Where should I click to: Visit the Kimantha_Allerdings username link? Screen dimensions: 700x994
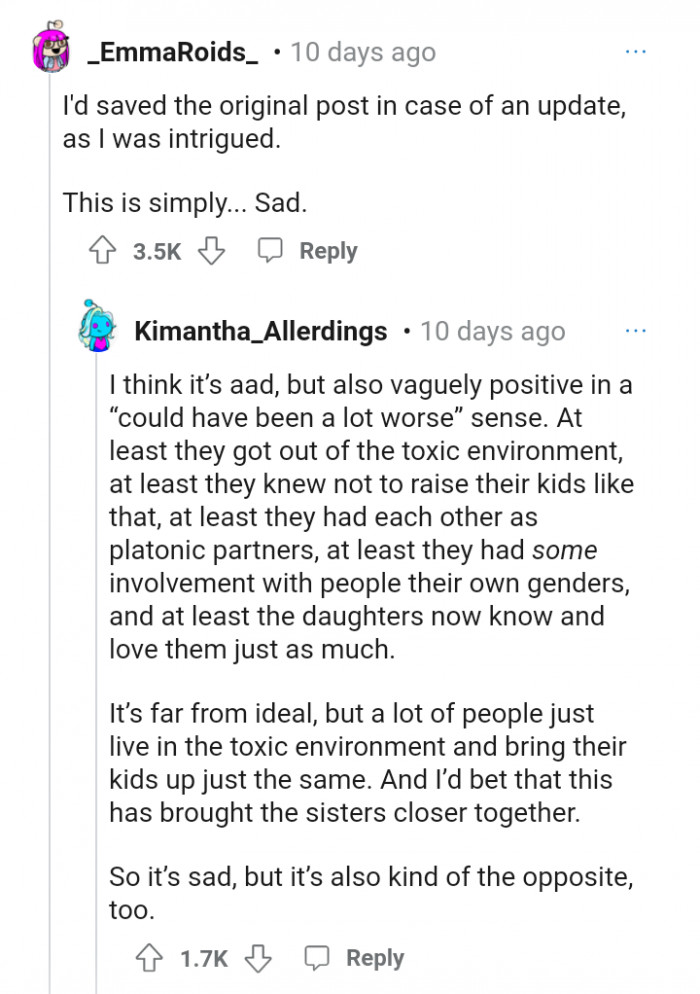260,331
